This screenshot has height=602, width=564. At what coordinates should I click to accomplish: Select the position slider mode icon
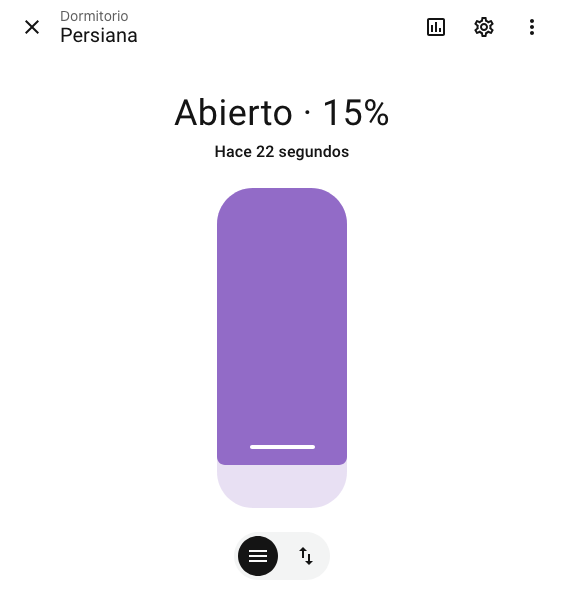(x=258, y=556)
